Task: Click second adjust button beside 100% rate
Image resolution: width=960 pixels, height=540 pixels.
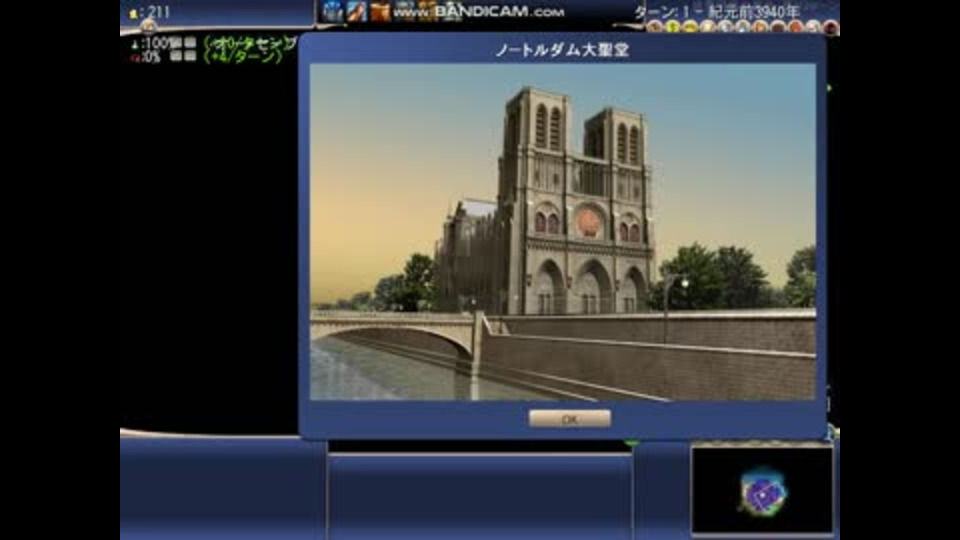Action: click(x=190, y=42)
